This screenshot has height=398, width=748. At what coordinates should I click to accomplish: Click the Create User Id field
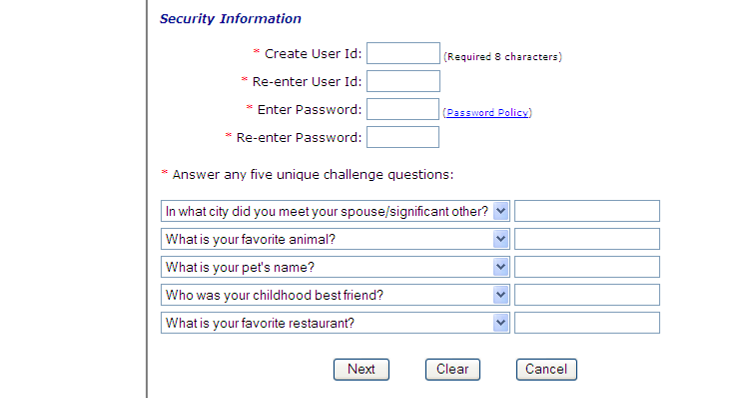(403, 53)
